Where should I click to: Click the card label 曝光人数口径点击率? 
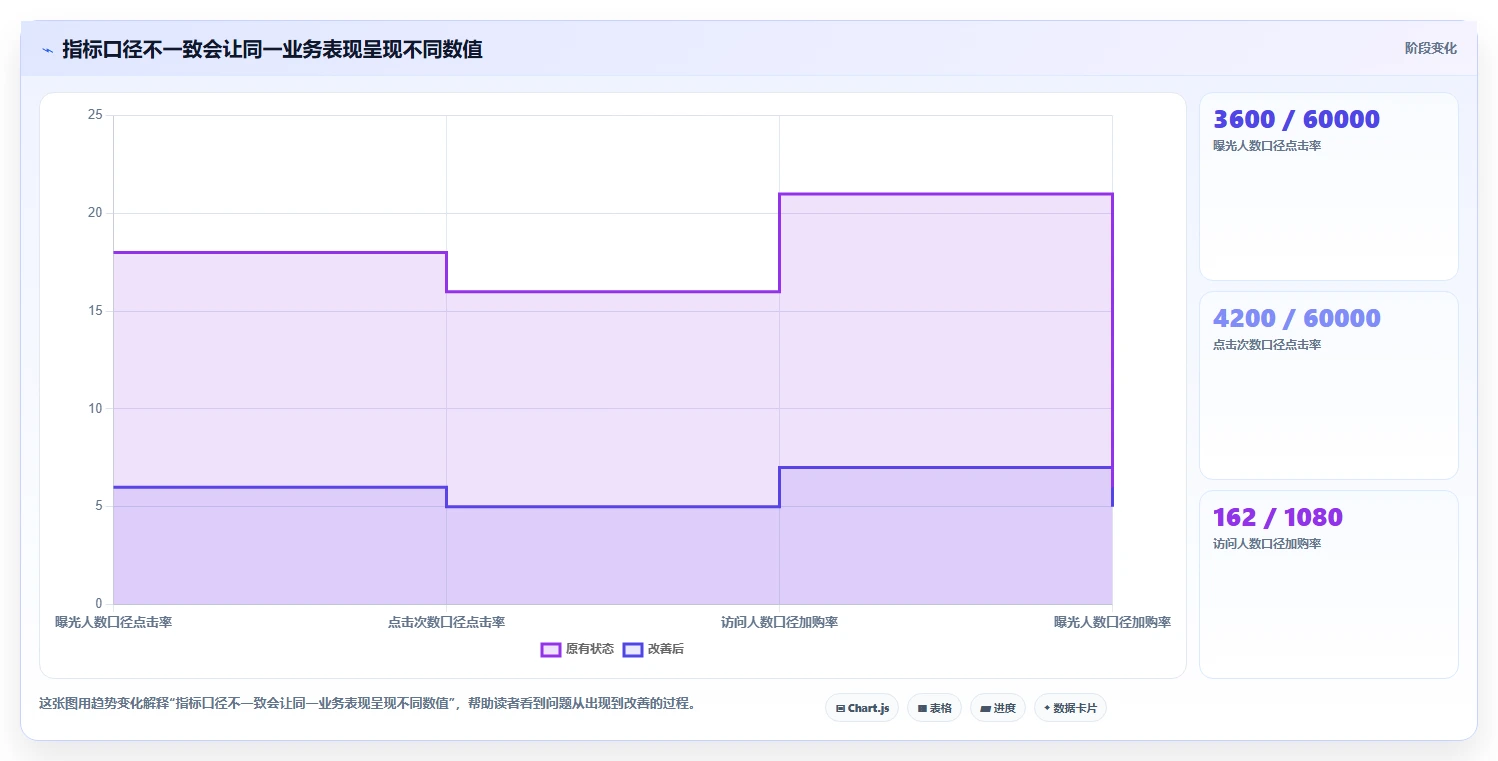(x=1267, y=146)
